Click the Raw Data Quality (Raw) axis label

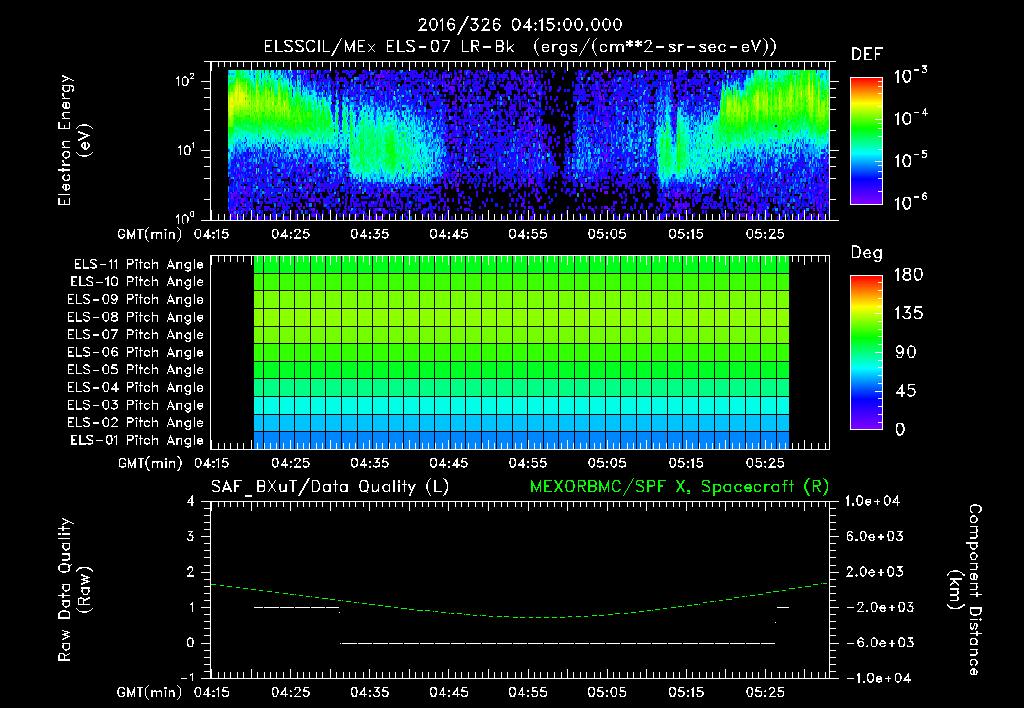point(74,590)
